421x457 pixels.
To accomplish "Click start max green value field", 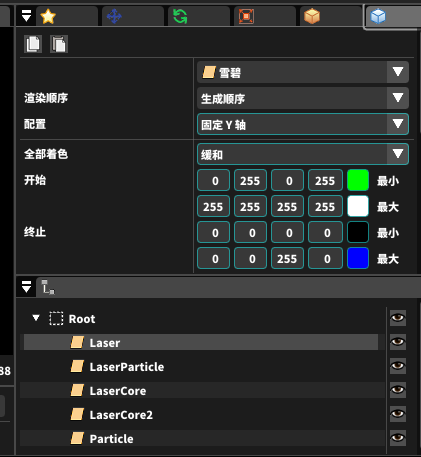I will click(x=250, y=206).
